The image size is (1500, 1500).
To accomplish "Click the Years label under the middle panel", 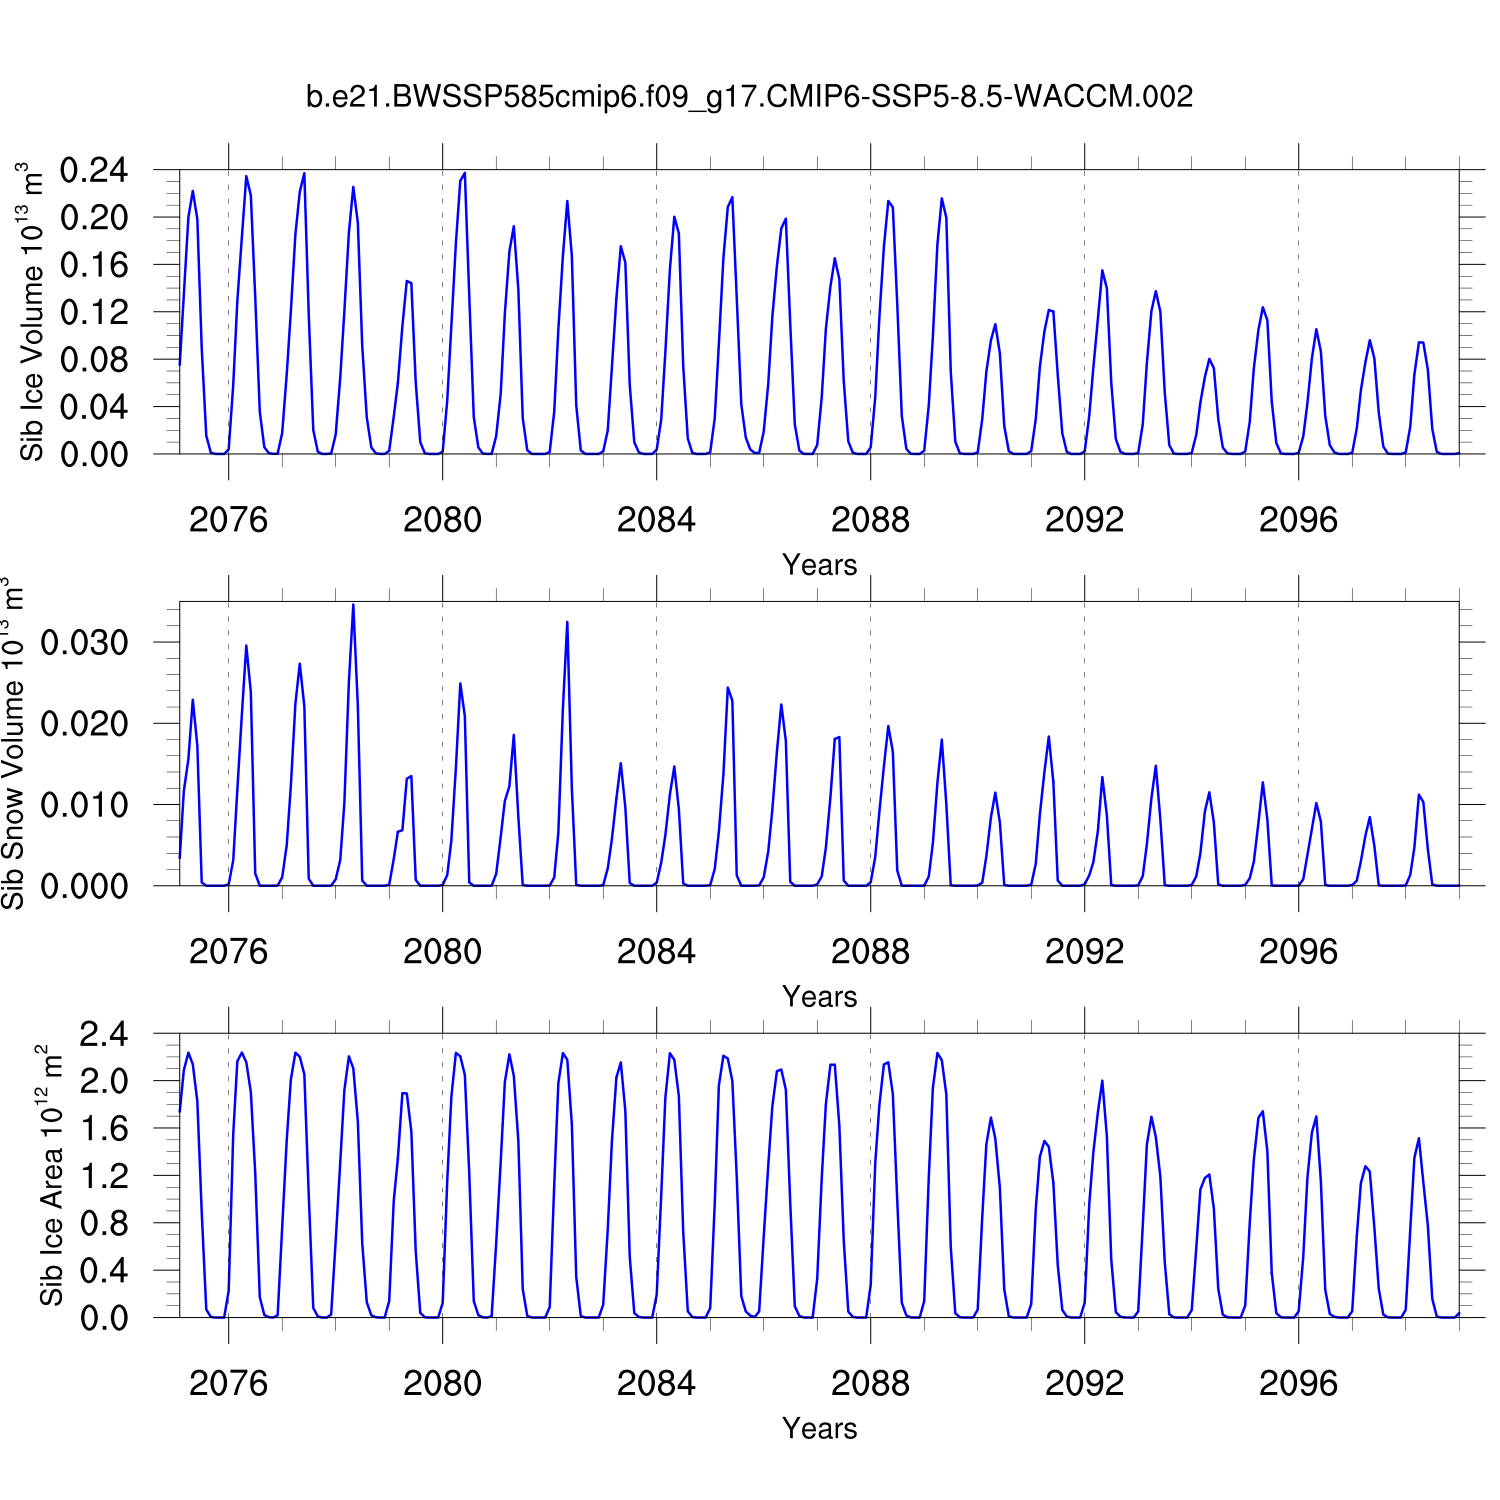I will [x=819, y=997].
